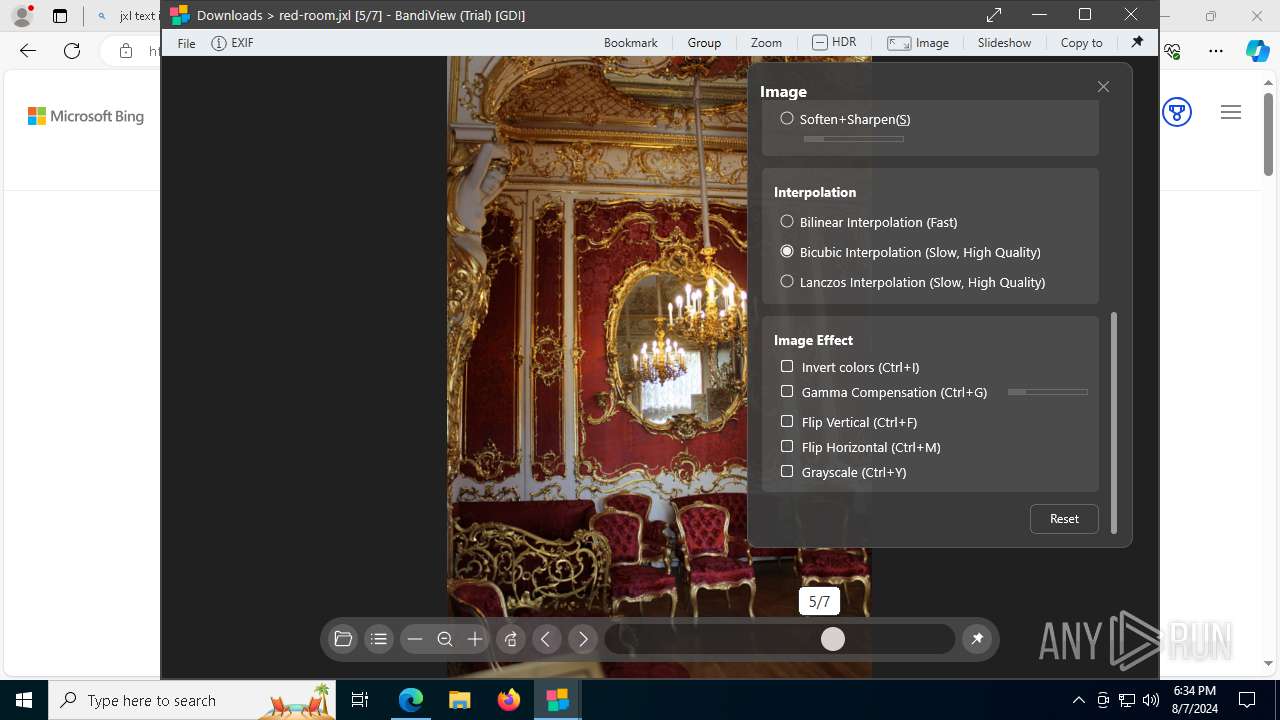Open volume control in system tray

[1150, 700]
